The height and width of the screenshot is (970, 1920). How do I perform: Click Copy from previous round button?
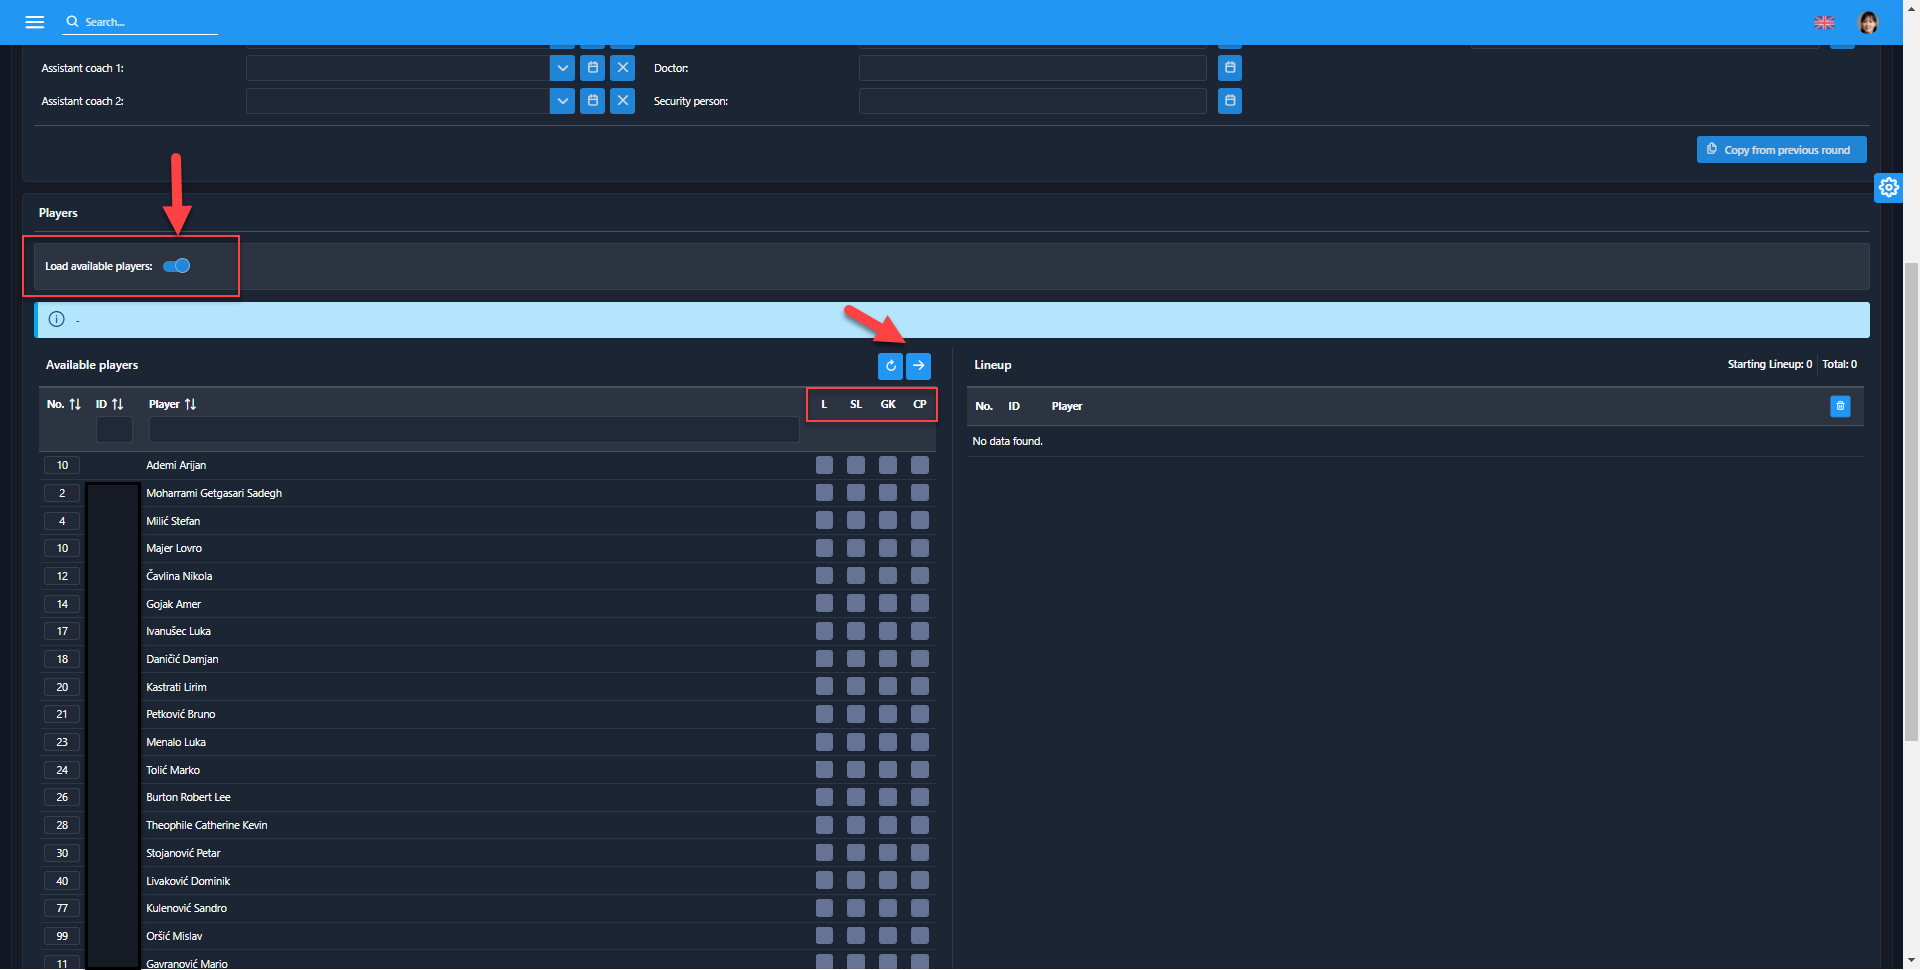point(1781,150)
